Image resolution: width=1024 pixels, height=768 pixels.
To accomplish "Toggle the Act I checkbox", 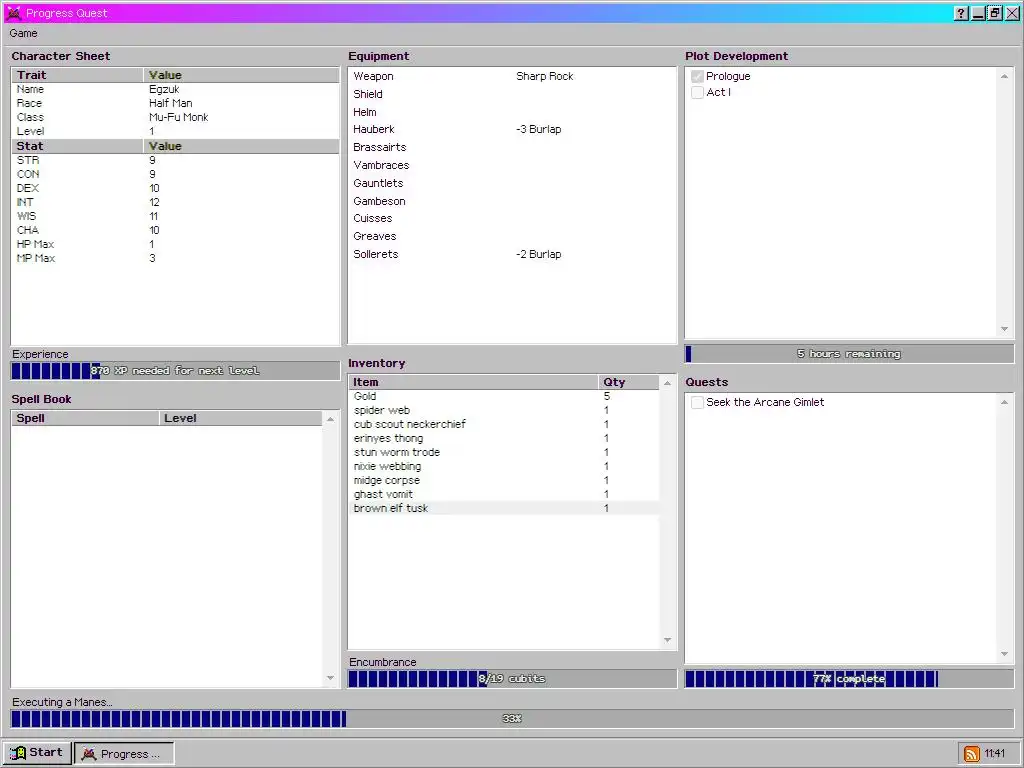I will pyautogui.click(x=697, y=93).
